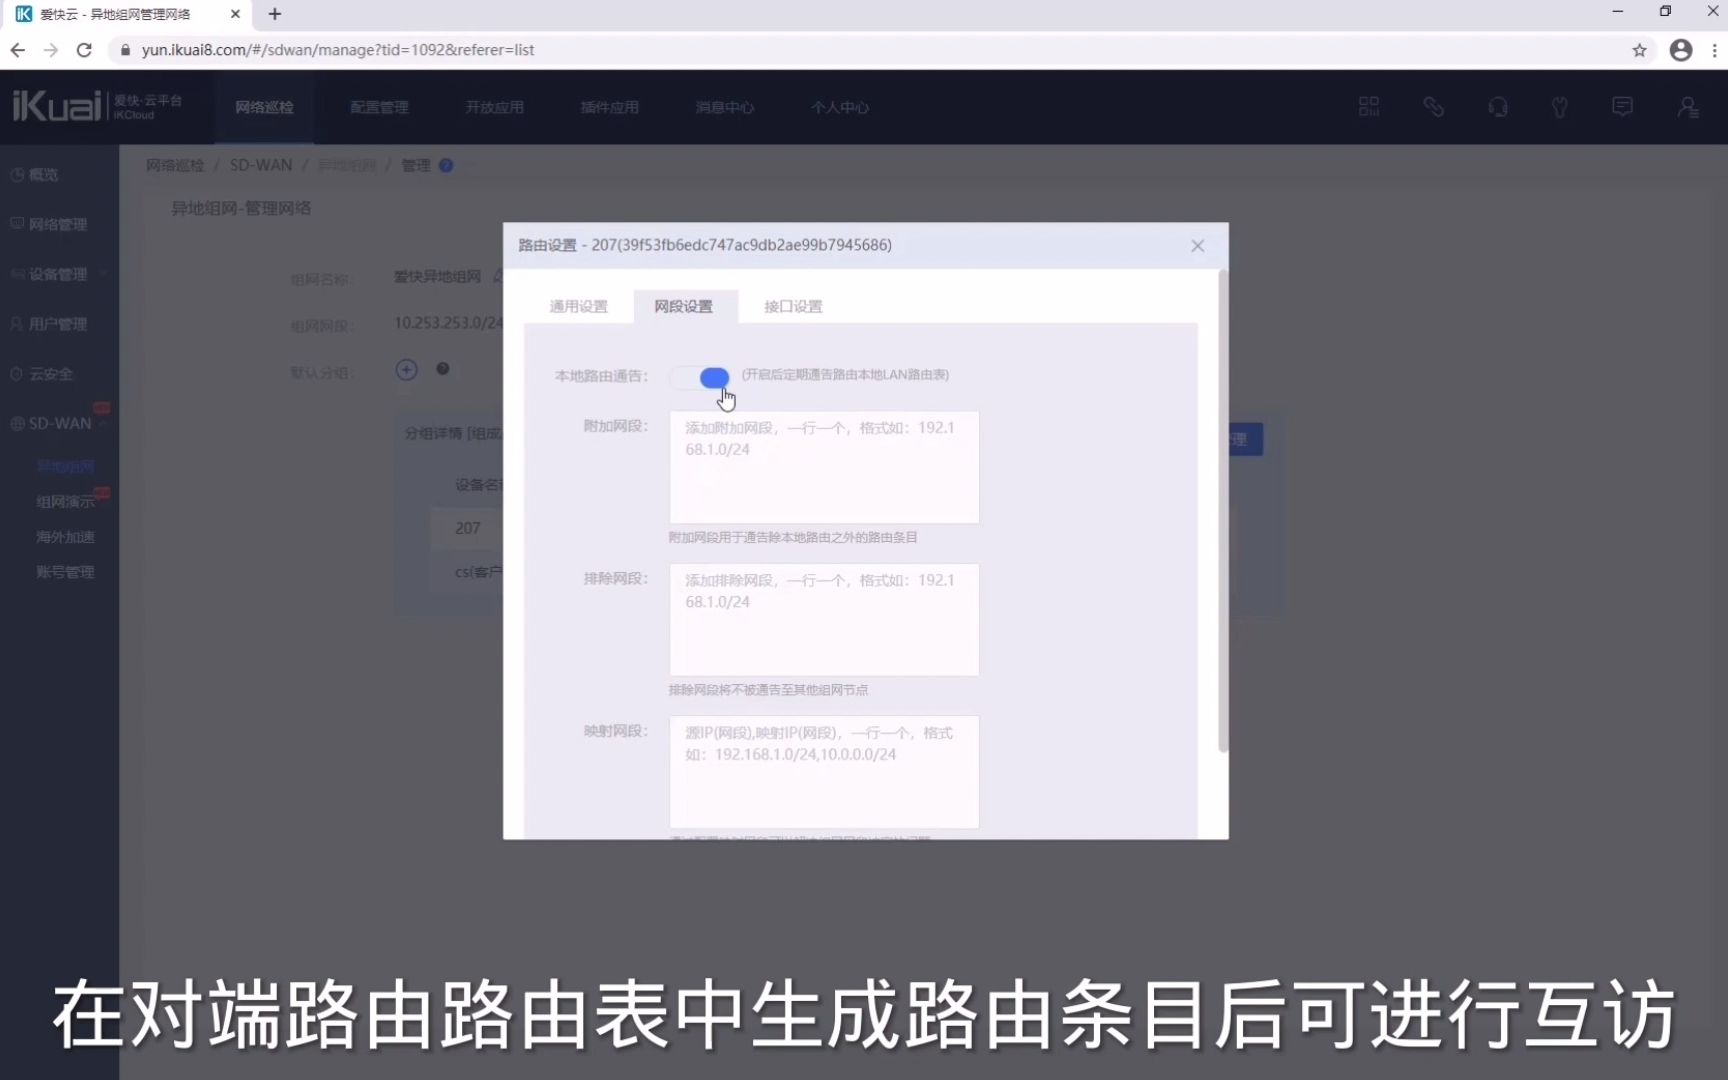Open 配置管理 in top navigation
The image size is (1728, 1080).
coord(379,107)
